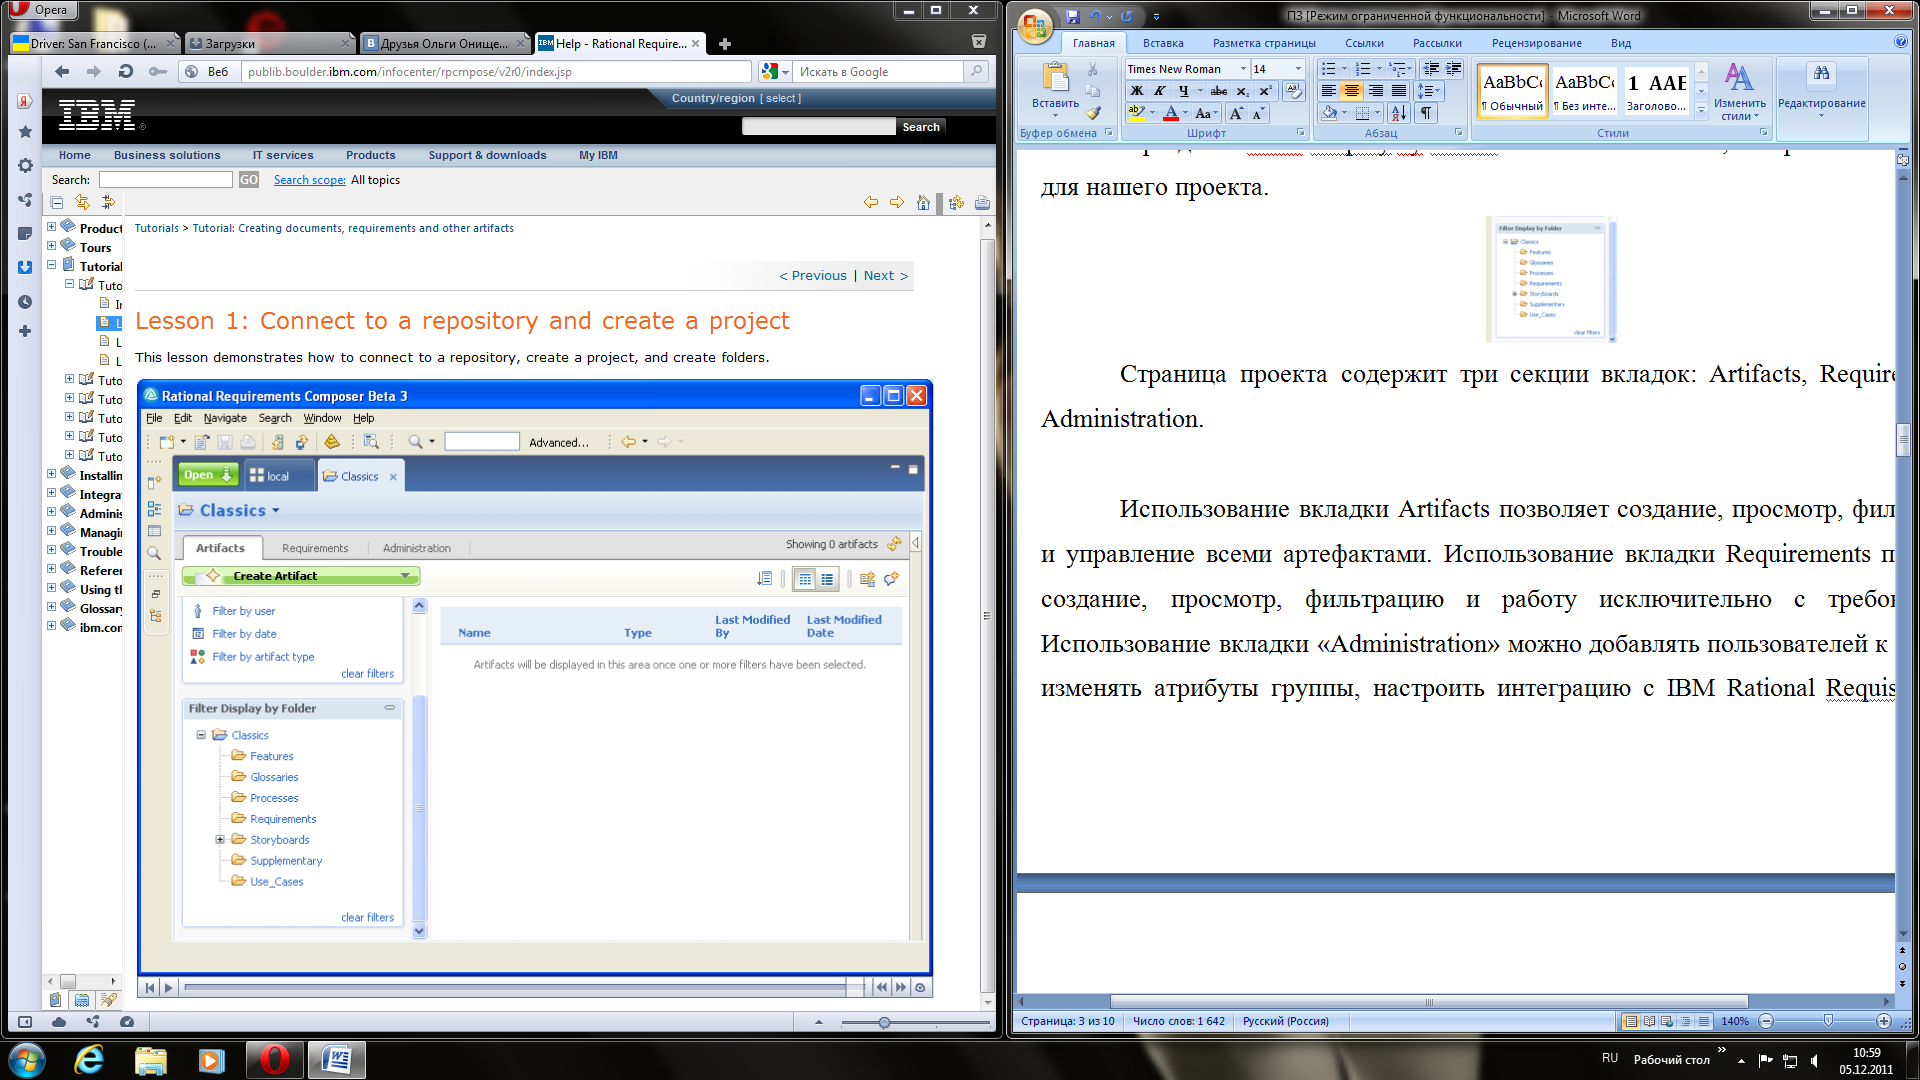Open Times New Roman font dropdown

(x=1243, y=69)
